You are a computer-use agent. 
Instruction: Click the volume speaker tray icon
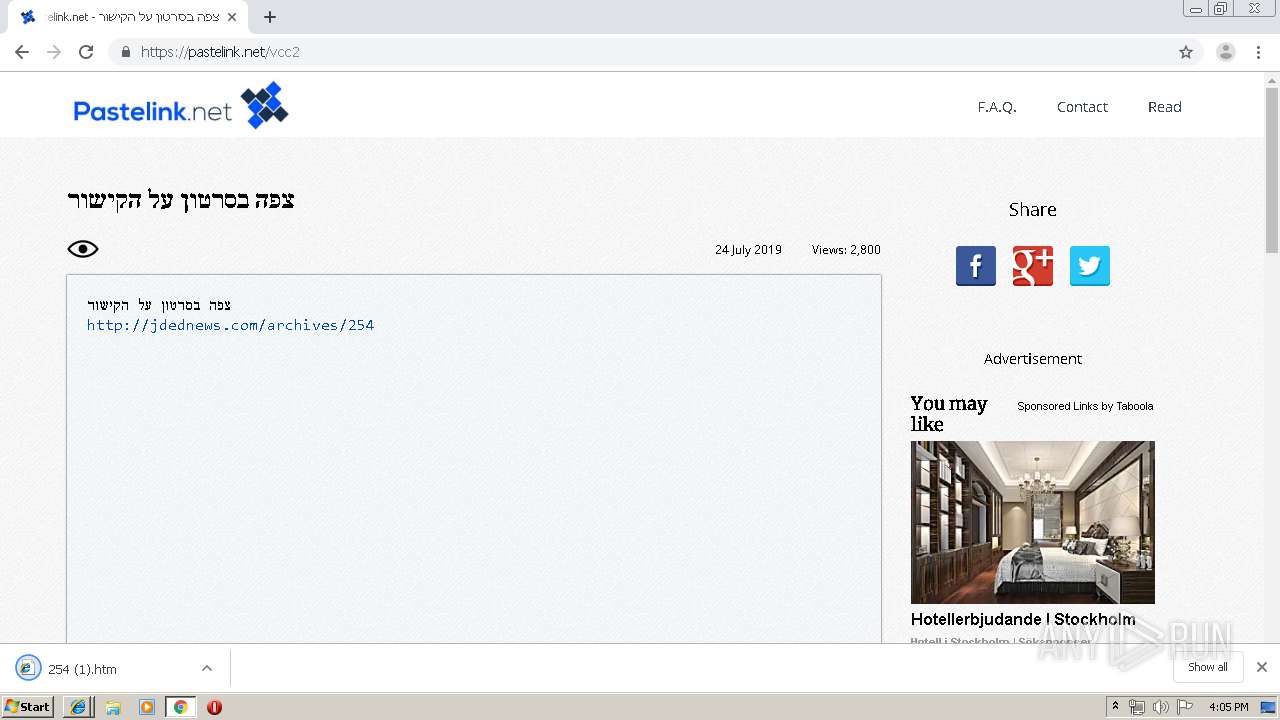(x=1160, y=707)
